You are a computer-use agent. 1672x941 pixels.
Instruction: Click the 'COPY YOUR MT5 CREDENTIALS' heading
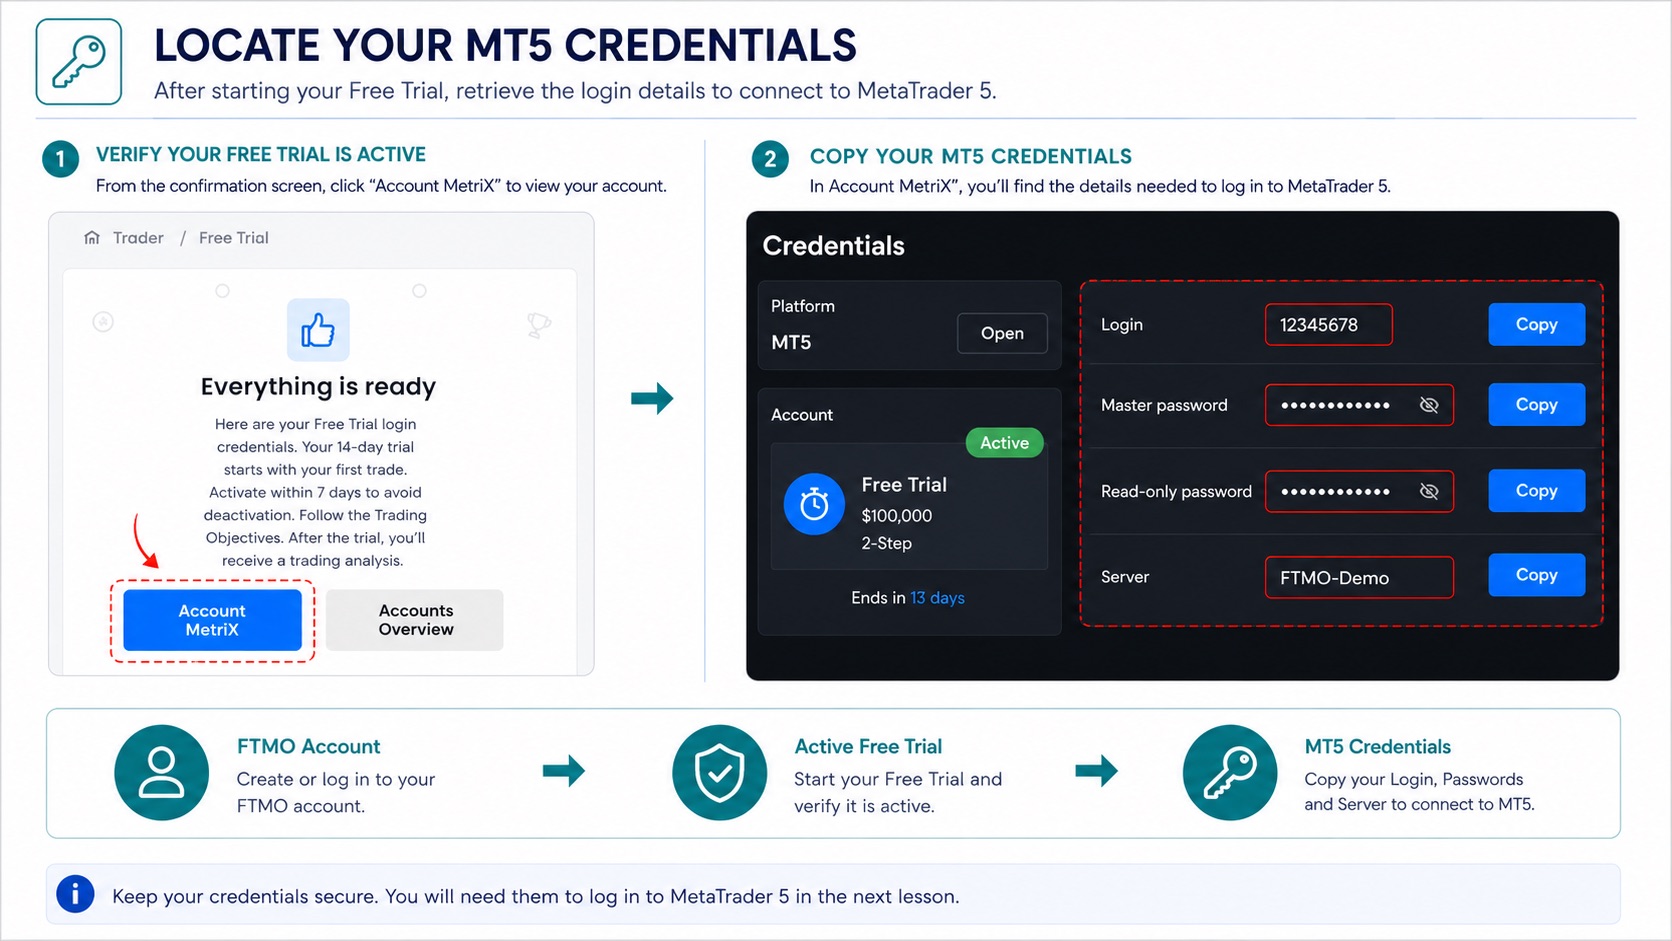coord(970,156)
